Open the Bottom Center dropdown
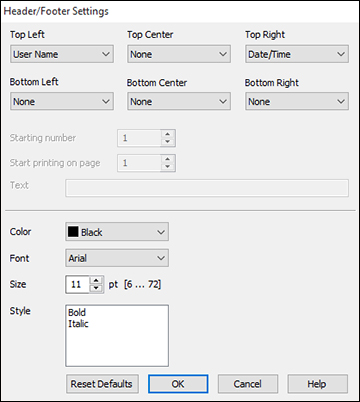Viewport: 360px width, 402px height. (179, 101)
